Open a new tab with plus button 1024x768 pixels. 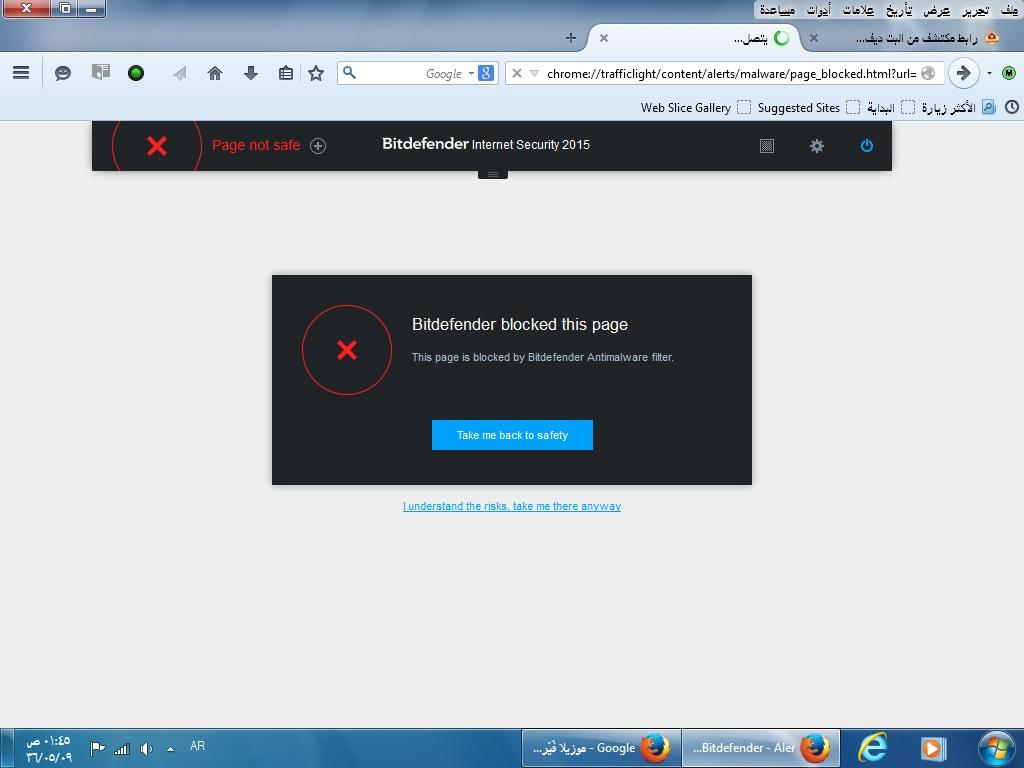[571, 38]
